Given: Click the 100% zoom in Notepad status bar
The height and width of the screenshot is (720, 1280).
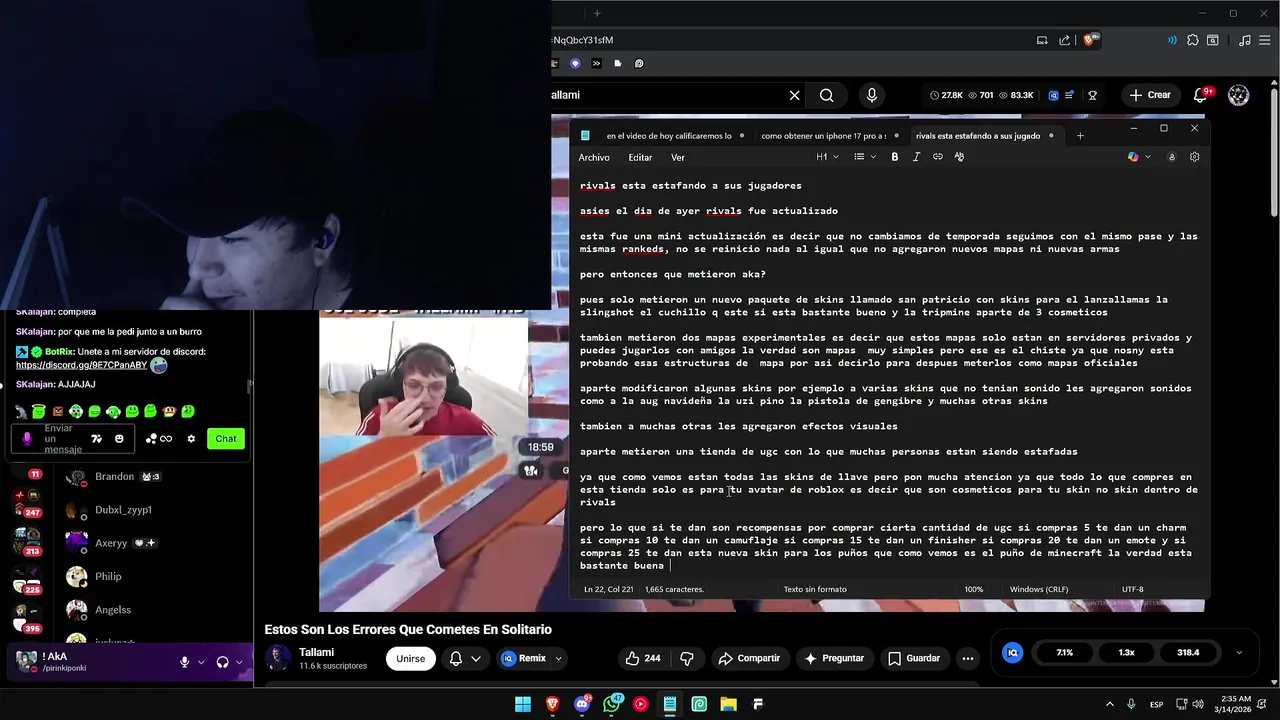Looking at the screenshot, I should coord(973,589).
